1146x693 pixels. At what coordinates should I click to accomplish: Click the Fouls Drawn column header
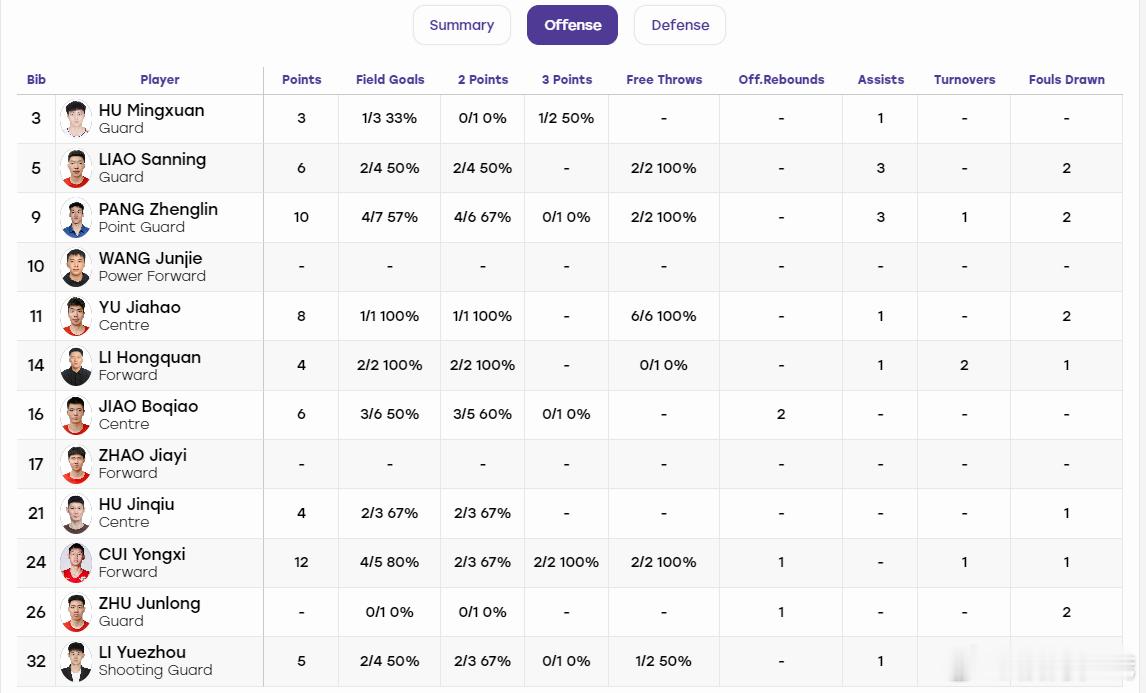[x=1066, y=80]
